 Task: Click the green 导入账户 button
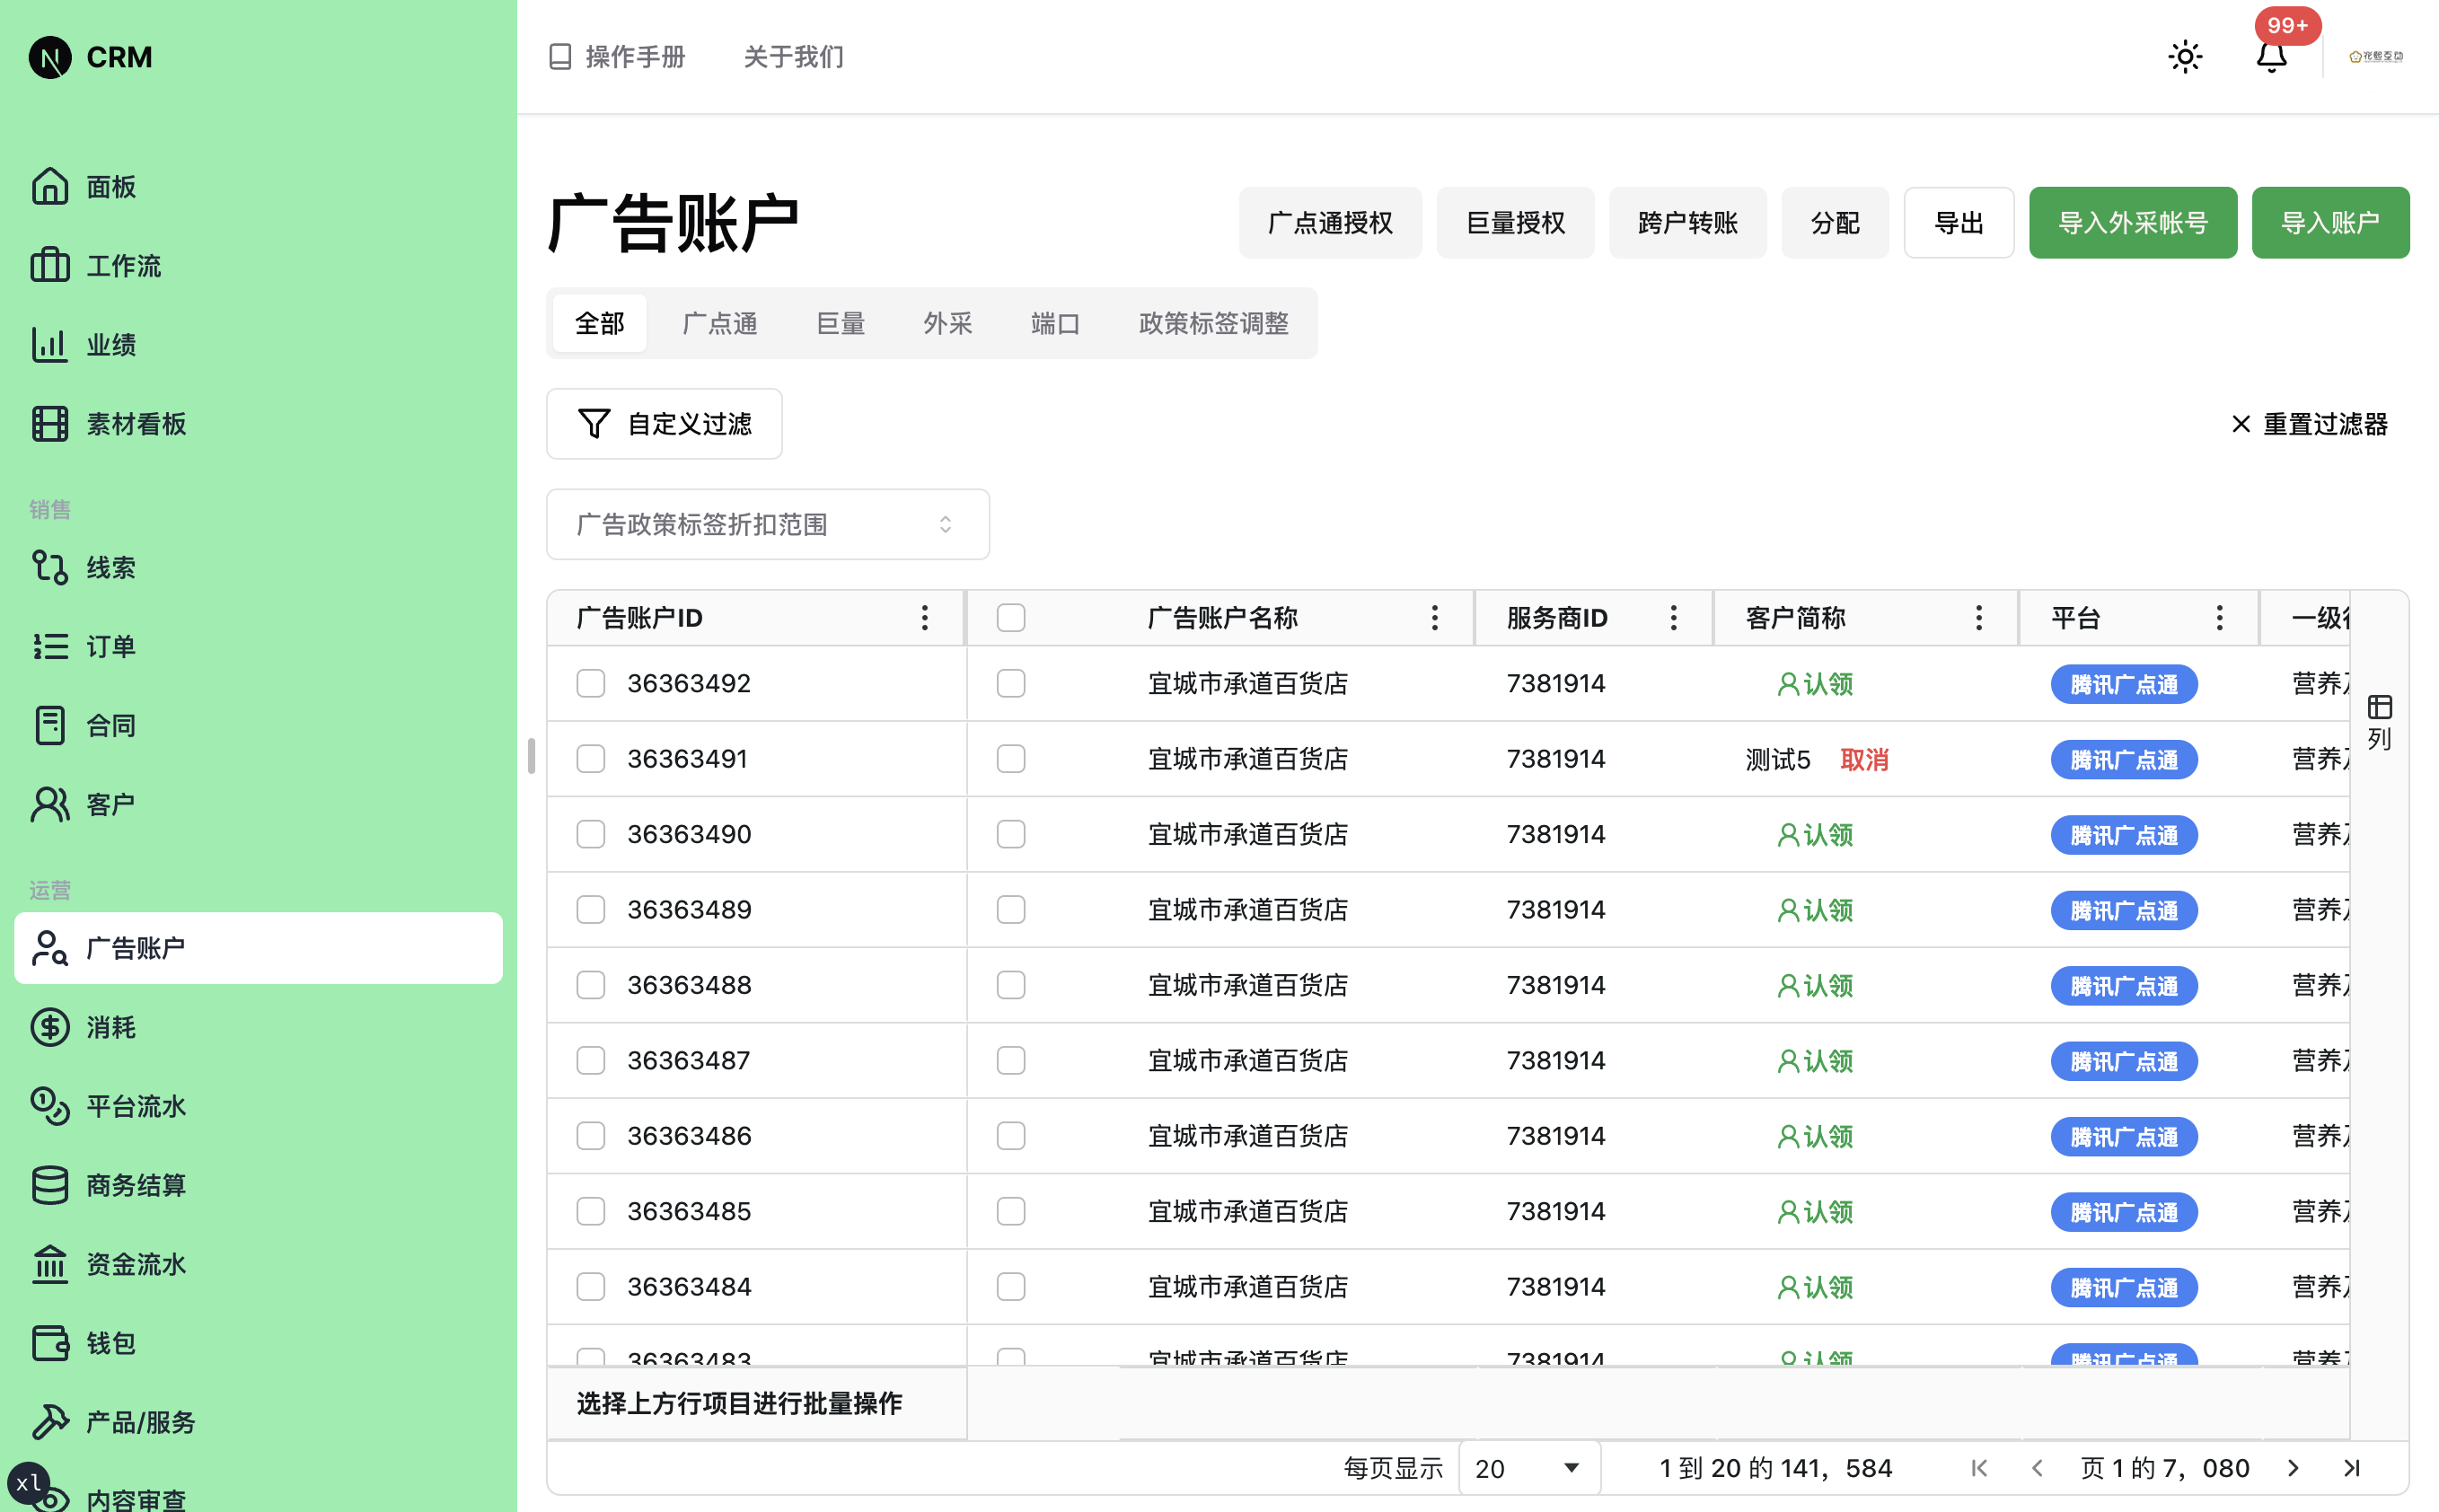[x=2331, y=222]
